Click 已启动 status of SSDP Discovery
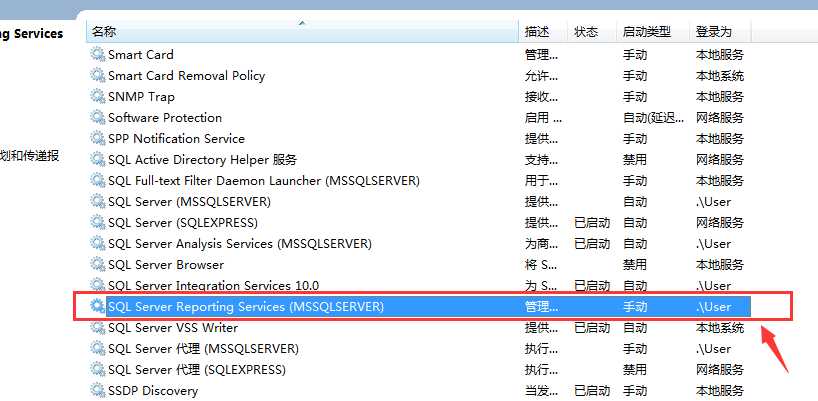The height and width of the screenshot is (401, 818). [592, 391]
